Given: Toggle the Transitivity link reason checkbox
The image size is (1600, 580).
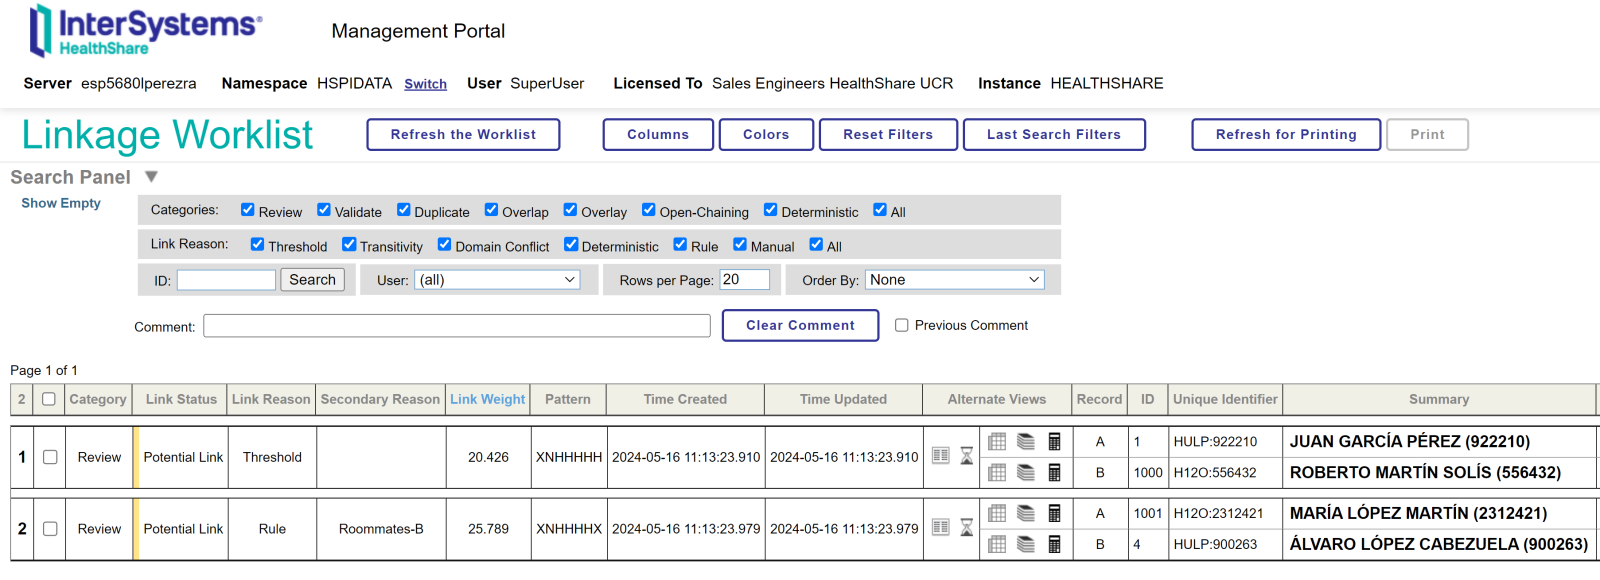Looking at the screenshot, I should [x=349, y=244].
